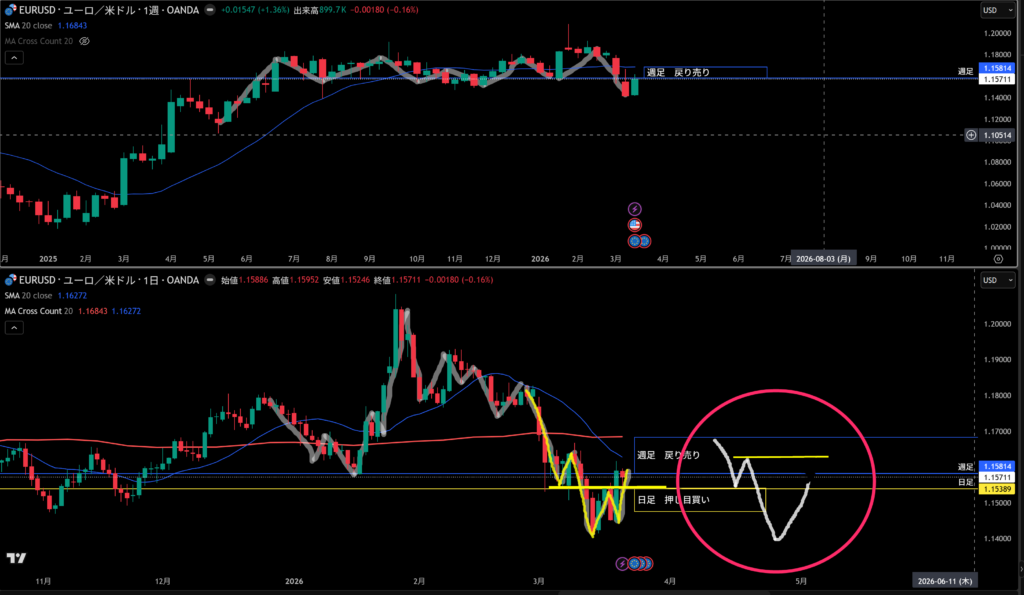Open the USD currency dropdown on weekly chart

(x=991, y=10)
